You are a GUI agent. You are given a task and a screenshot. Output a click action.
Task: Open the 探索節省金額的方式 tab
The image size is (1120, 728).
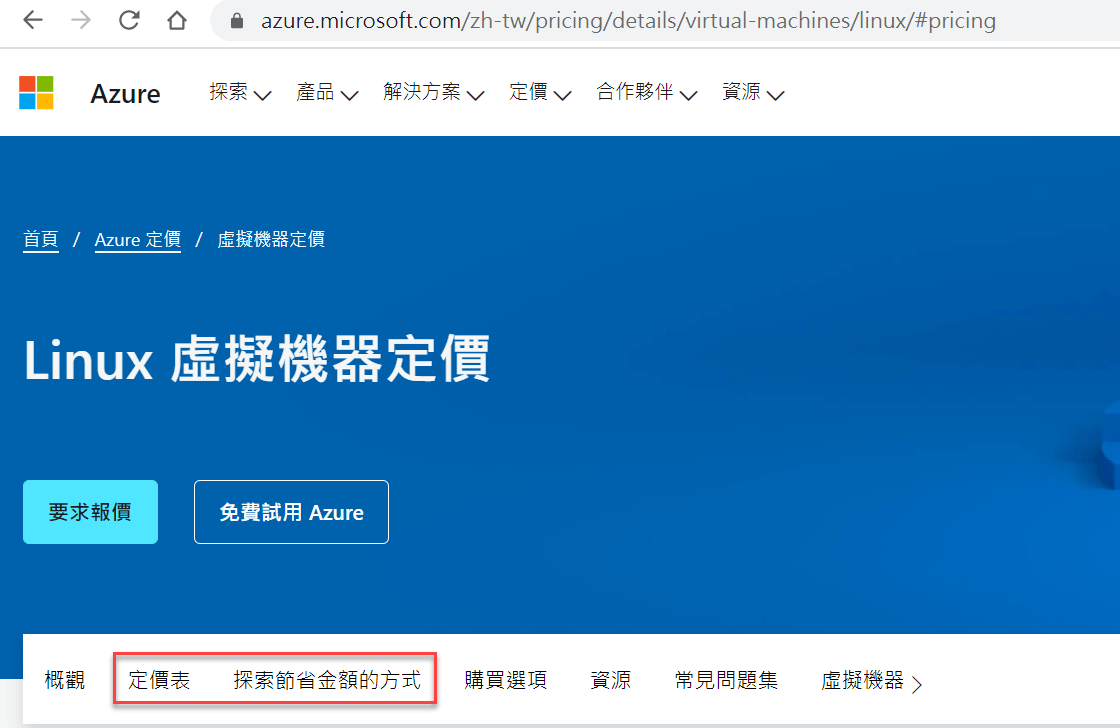[327, 679]
